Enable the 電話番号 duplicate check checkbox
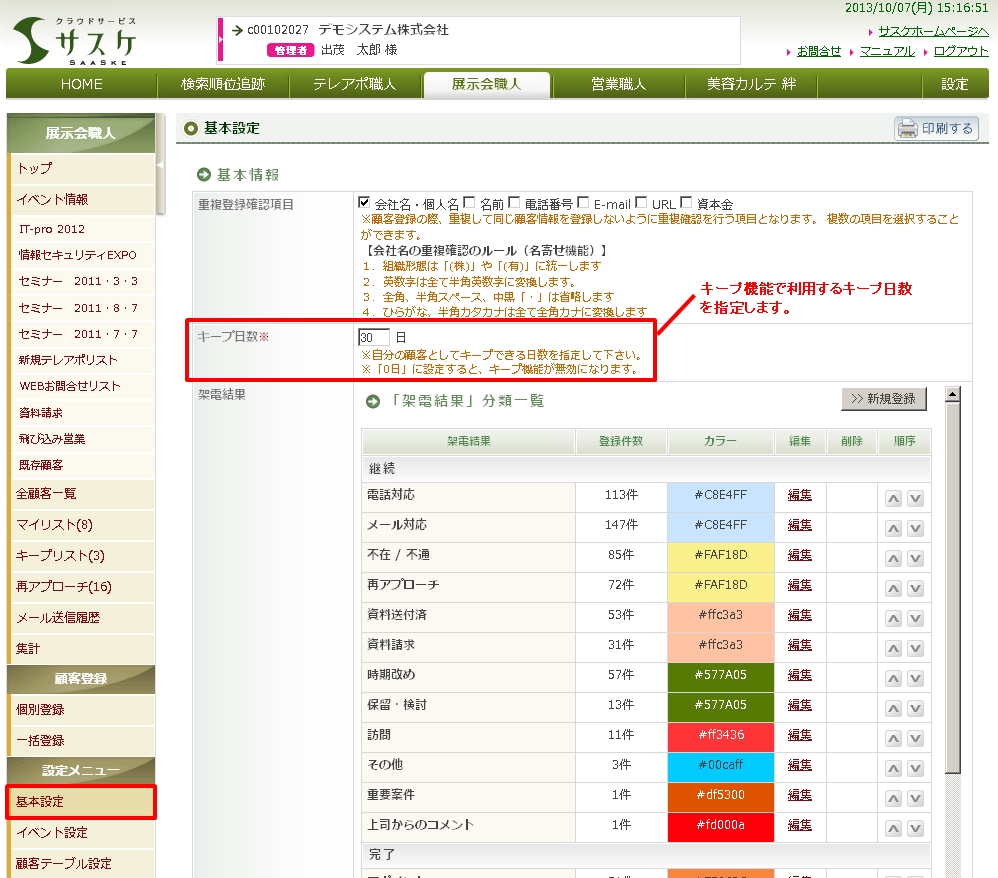 pyautogui.click(x=515, y=203)
